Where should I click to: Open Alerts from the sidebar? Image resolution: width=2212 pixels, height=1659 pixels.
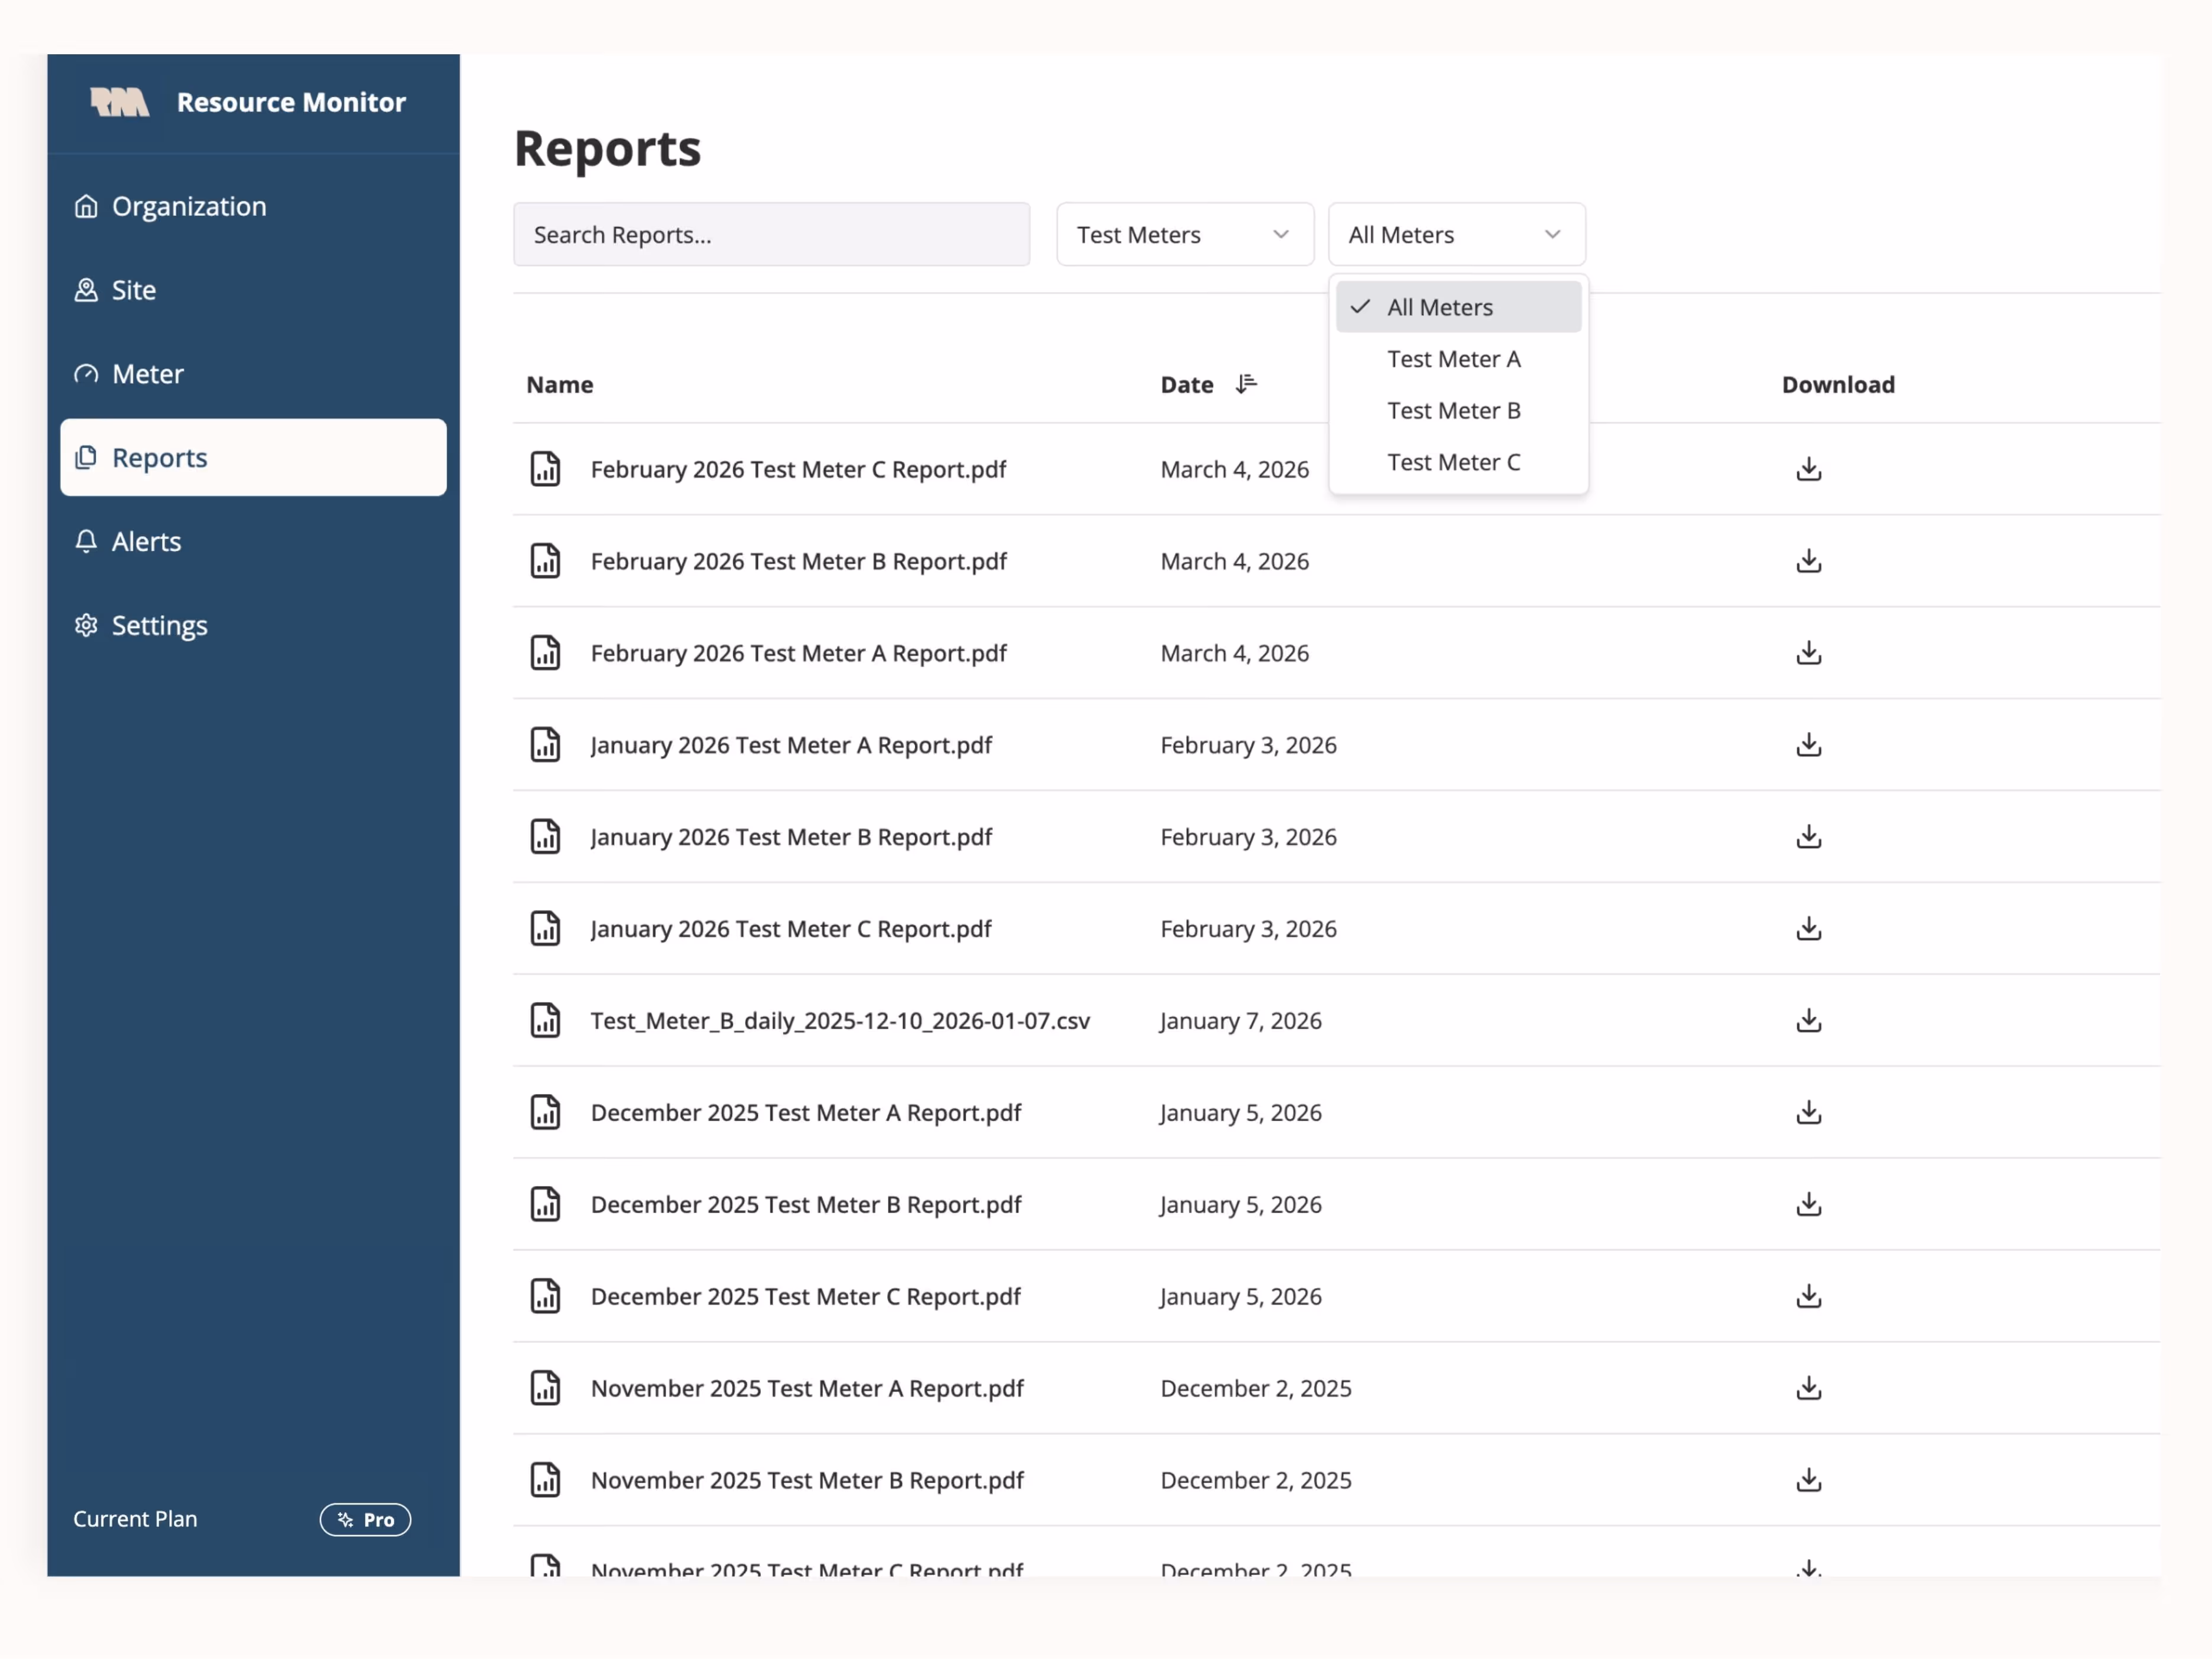[146, 541]
